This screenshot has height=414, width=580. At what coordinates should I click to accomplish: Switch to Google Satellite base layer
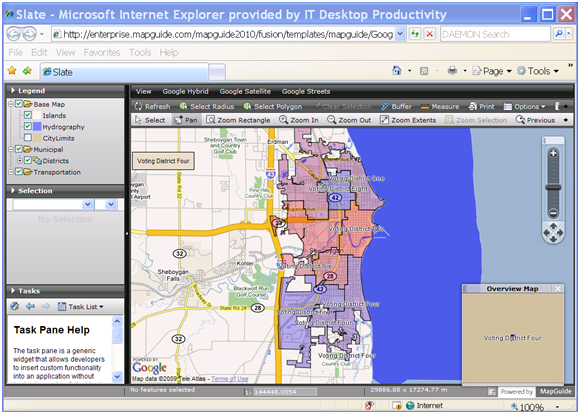[x=245, y=91]
